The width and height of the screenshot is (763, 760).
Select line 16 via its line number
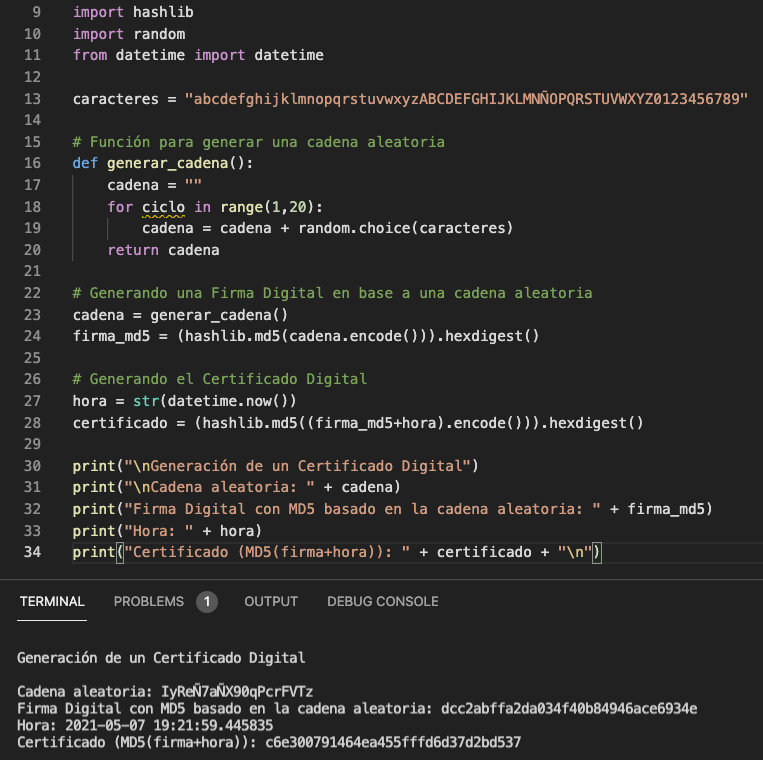(x=31, y=163)
